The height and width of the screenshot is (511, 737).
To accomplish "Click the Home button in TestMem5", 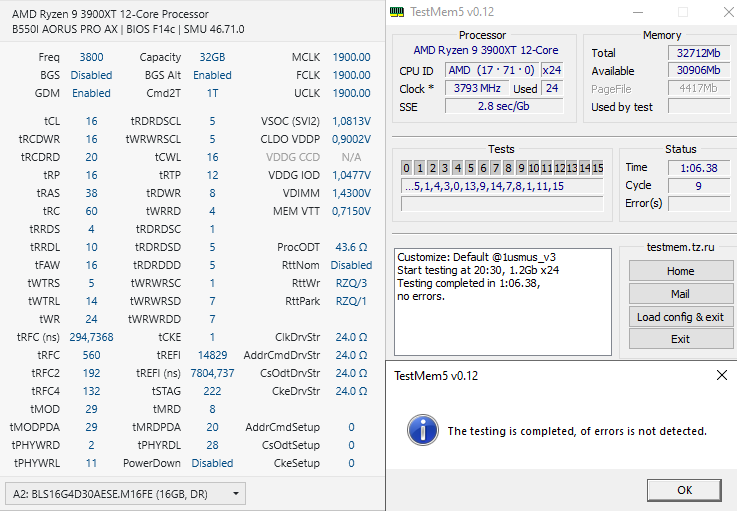I will point(680,271).
